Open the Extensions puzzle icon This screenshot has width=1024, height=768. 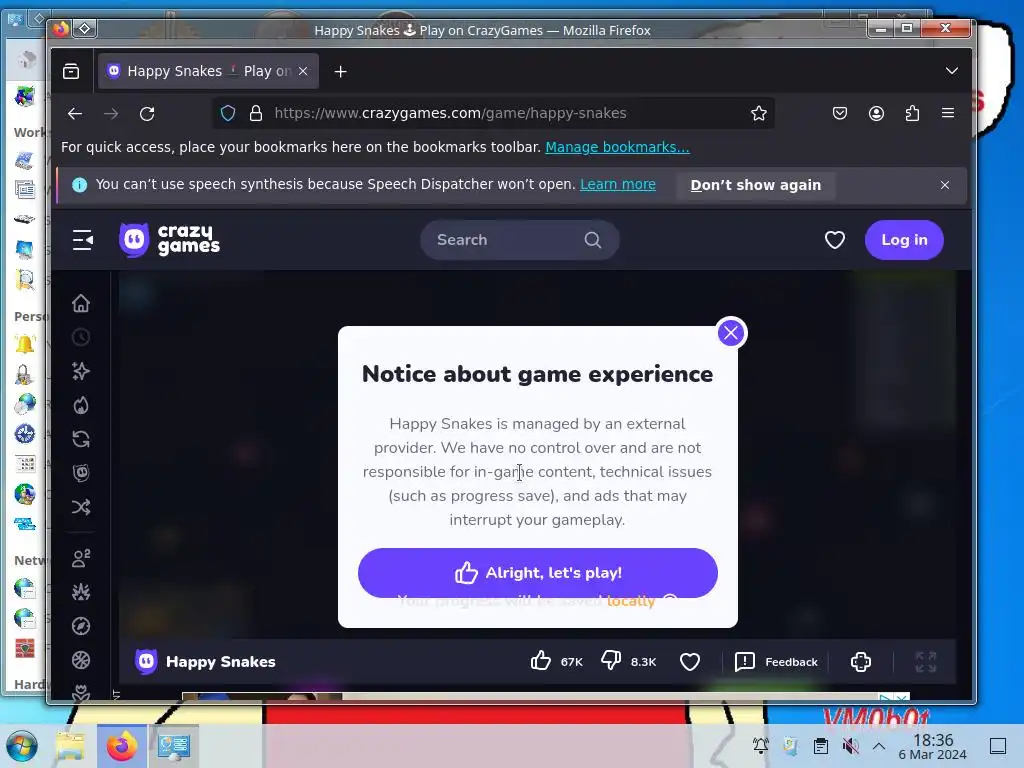point(912,114)
